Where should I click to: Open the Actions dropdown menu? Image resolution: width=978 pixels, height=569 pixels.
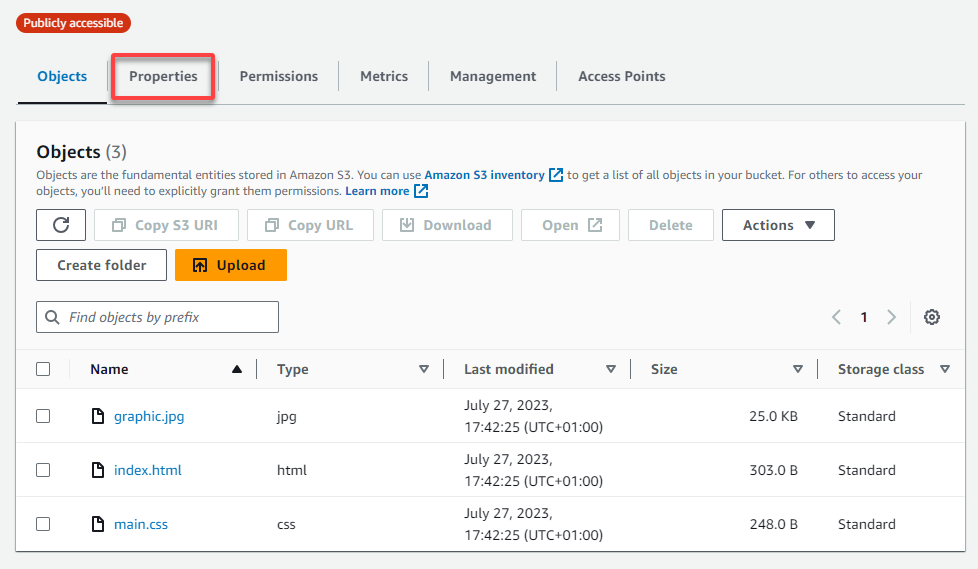[x=778, y=225]
